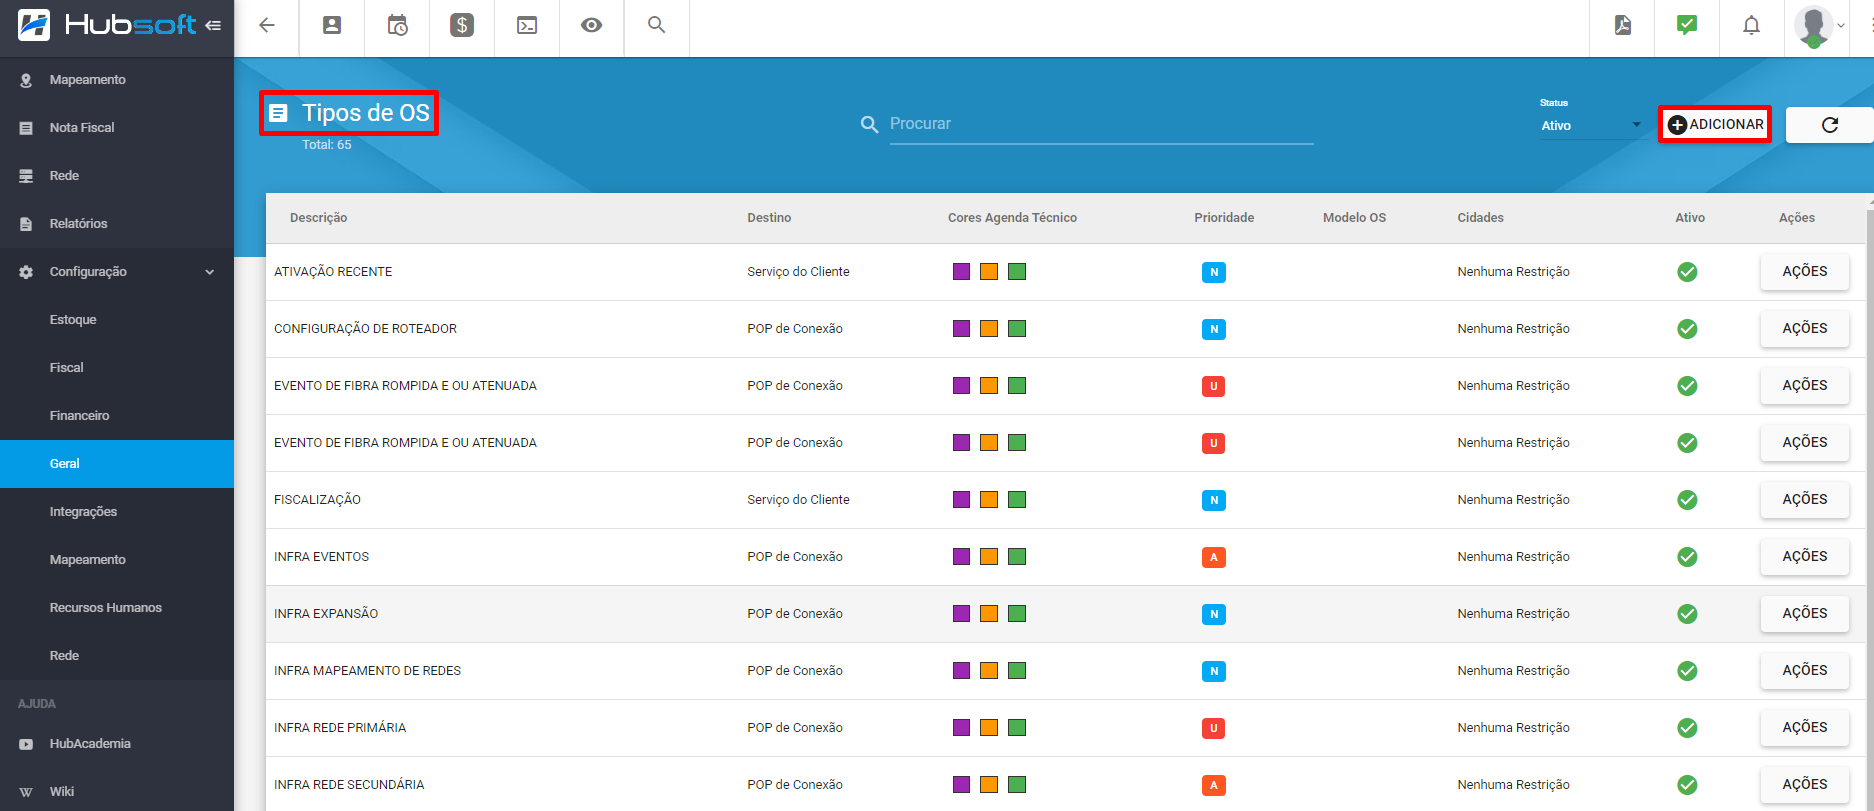Click the A priority badge for INFRA EVENTOS
The image size is (1874, 811).
(x=1213, y=557)
